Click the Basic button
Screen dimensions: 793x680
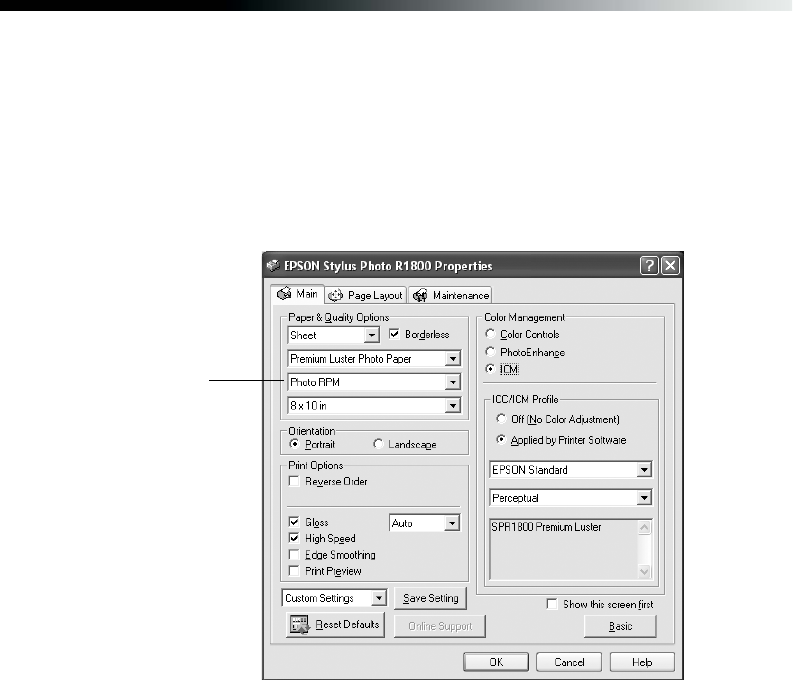(621, 626)
